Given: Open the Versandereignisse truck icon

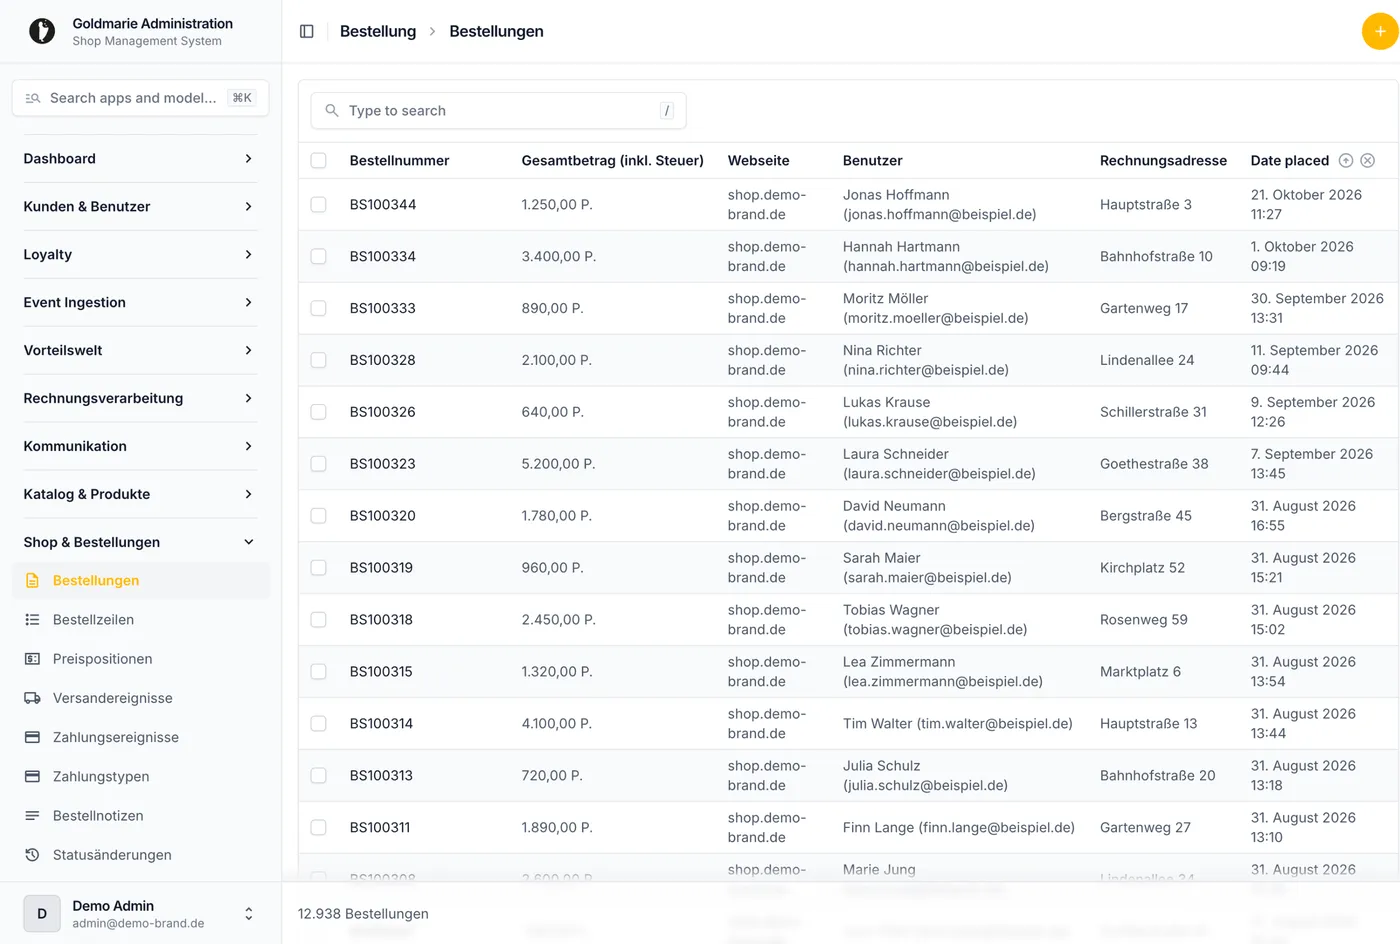Looking at the screenshot, I should tap(32, 698).
